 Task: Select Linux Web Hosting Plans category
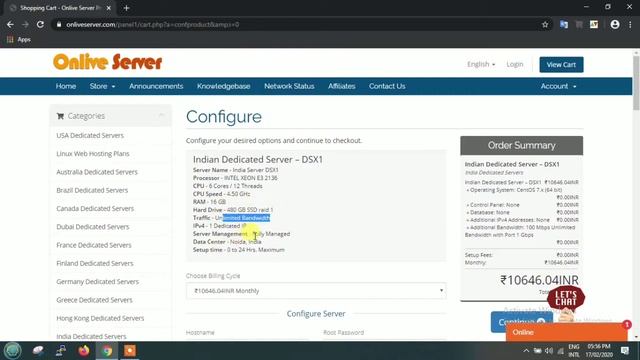coord(93,154)
